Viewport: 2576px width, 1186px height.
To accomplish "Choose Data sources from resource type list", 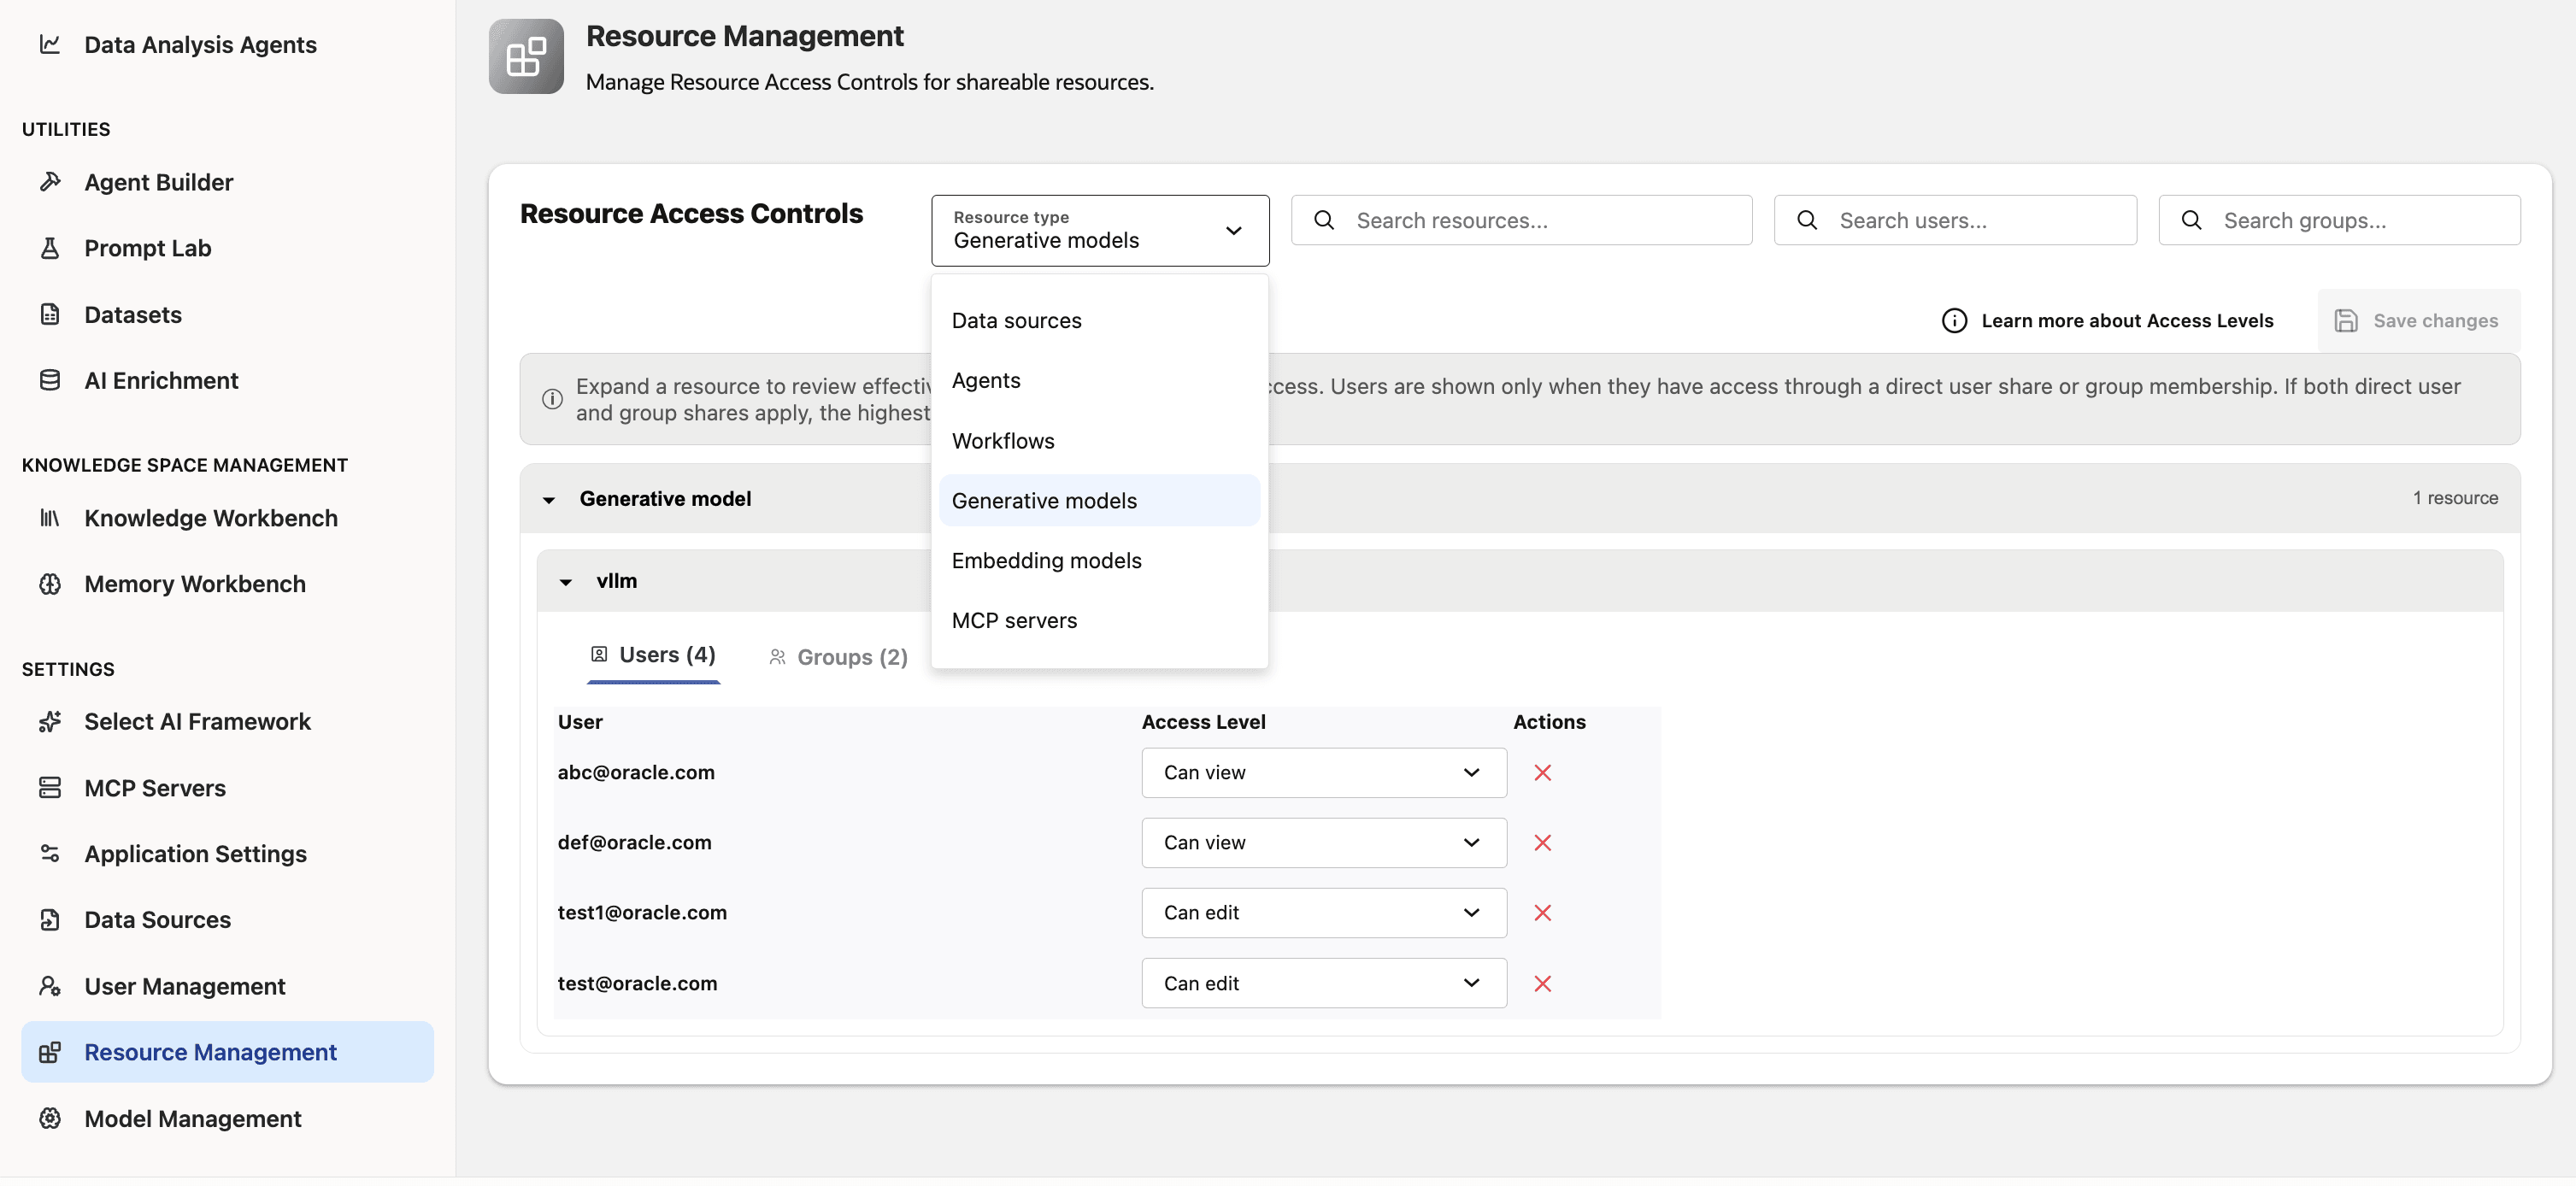I will tap(1099, 320).
